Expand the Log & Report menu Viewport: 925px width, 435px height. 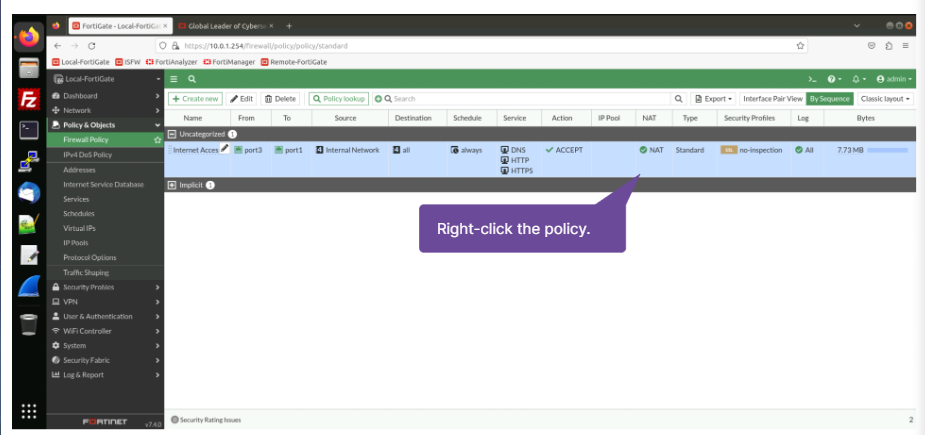pyautogui.click(x=104, y=375)
